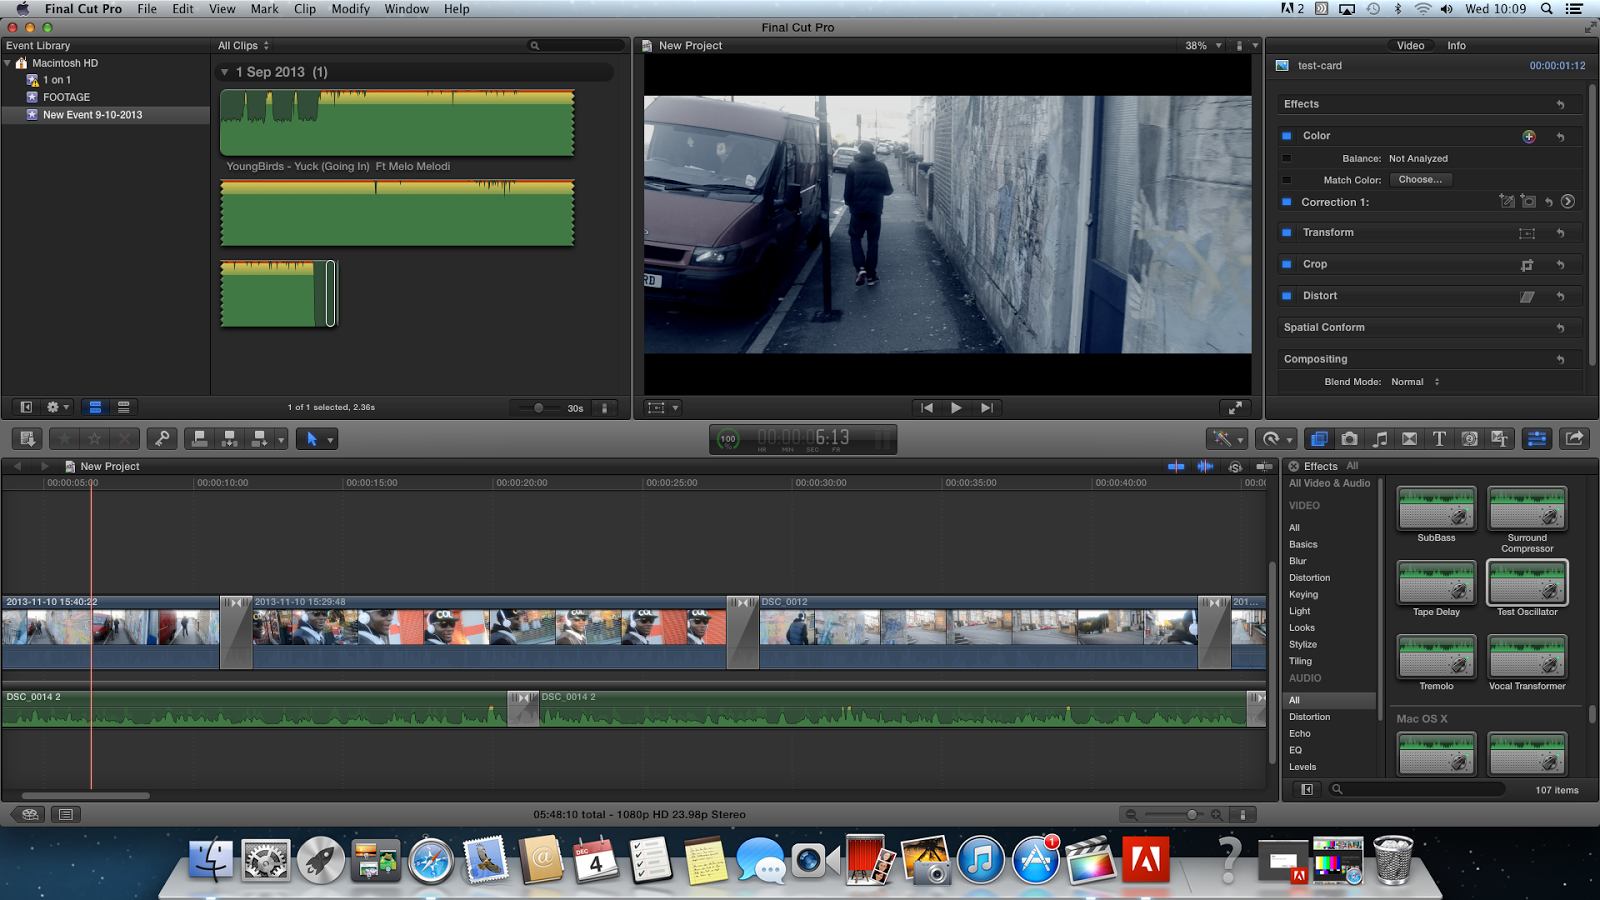Adjust the clip duration 30s slider

(539, 408)
